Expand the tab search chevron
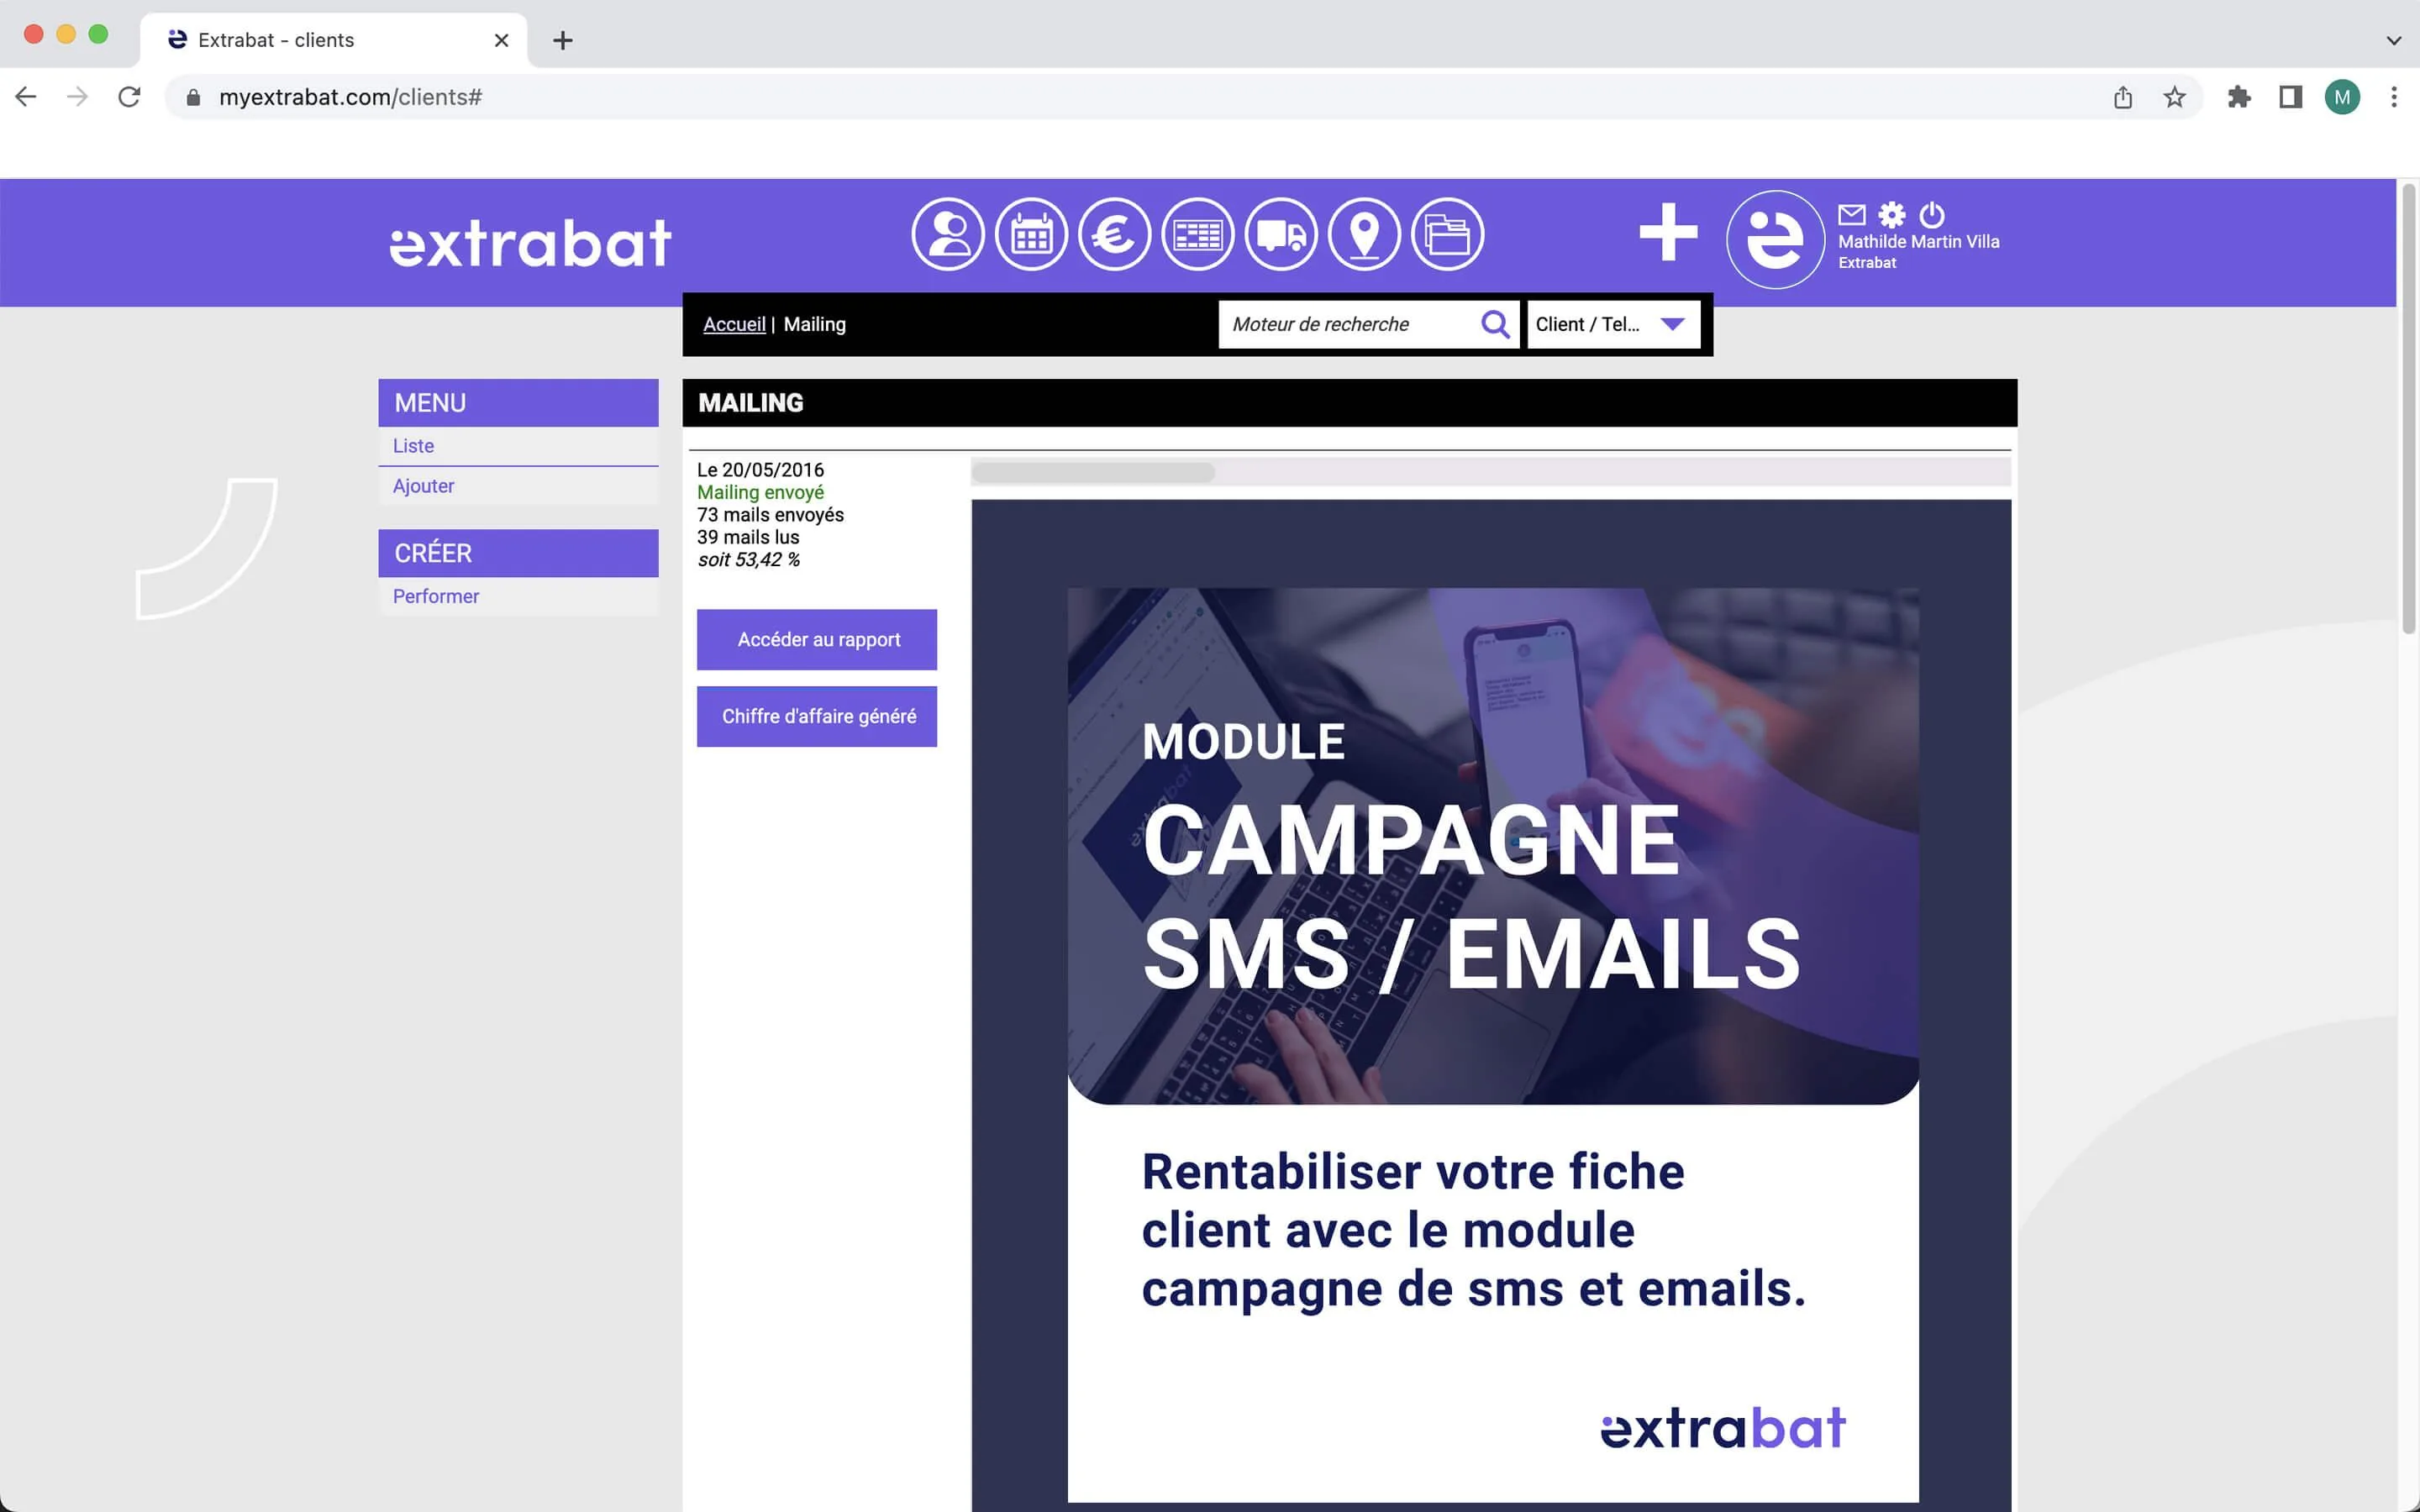Viewport: 2420px width, 1512px height. 2393,40
